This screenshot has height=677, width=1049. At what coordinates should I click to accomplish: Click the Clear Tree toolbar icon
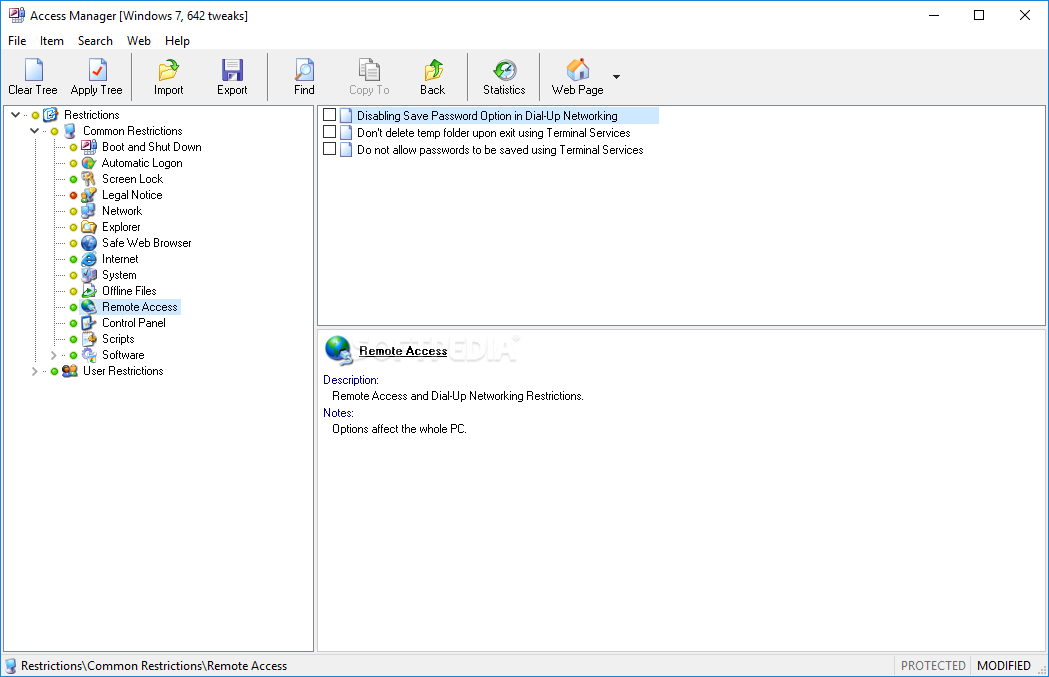(x=33, y=70)
